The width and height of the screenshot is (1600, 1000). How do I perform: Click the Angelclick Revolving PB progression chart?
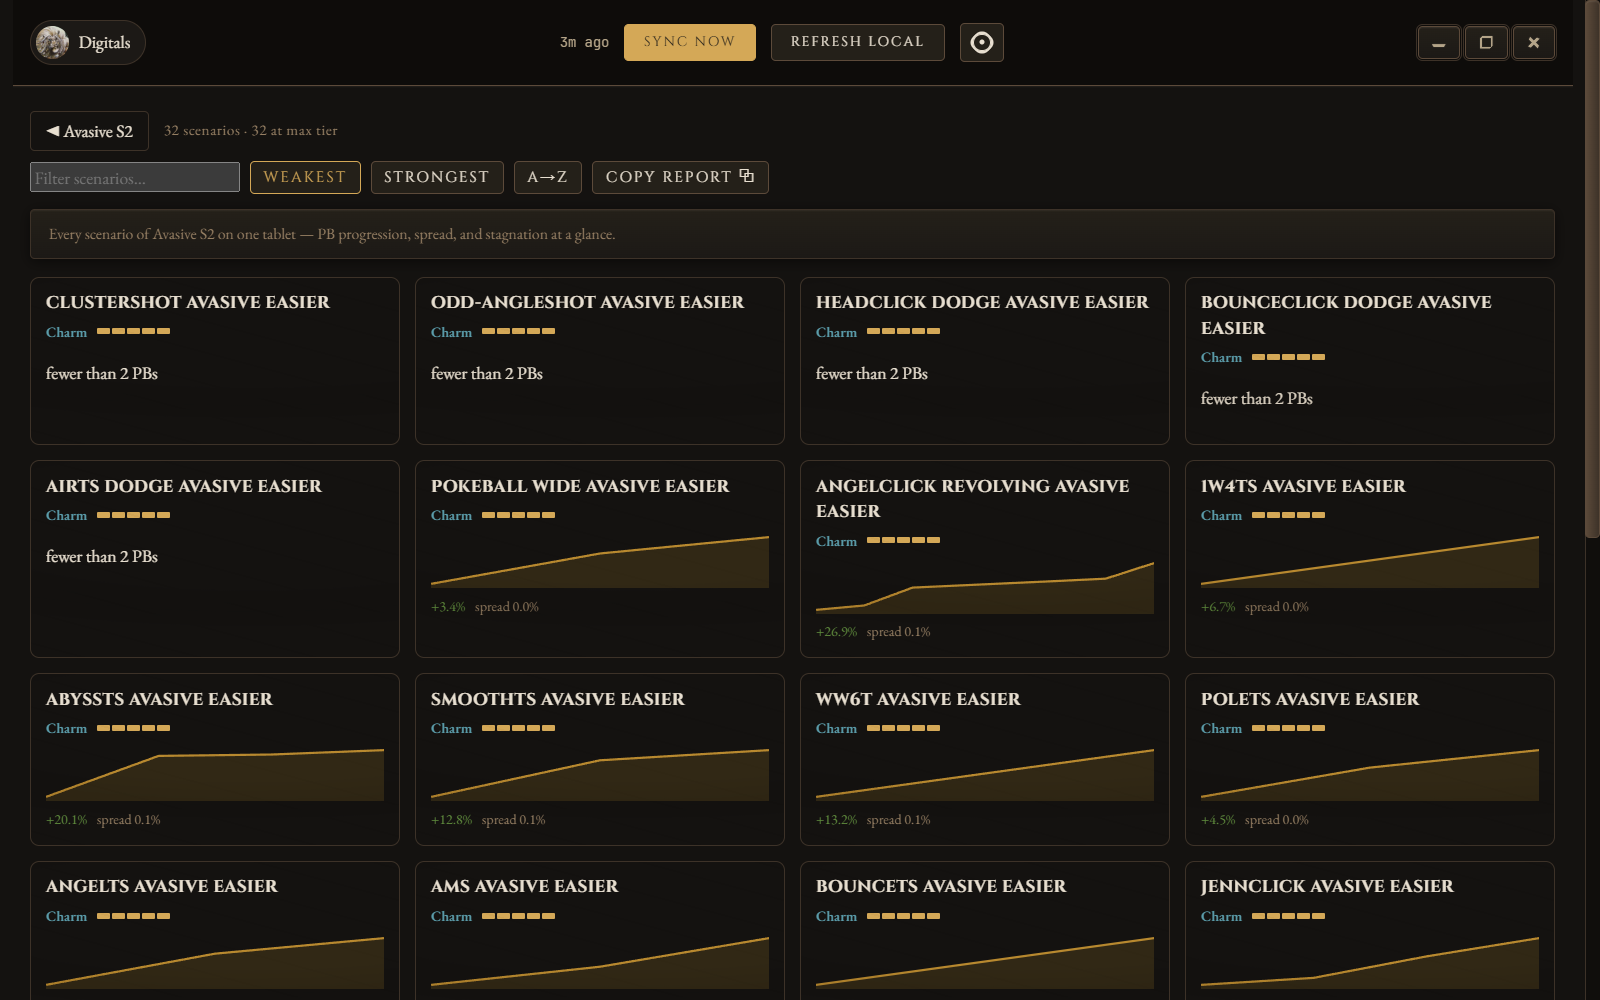pyautogui.click(x=985, y=588)
